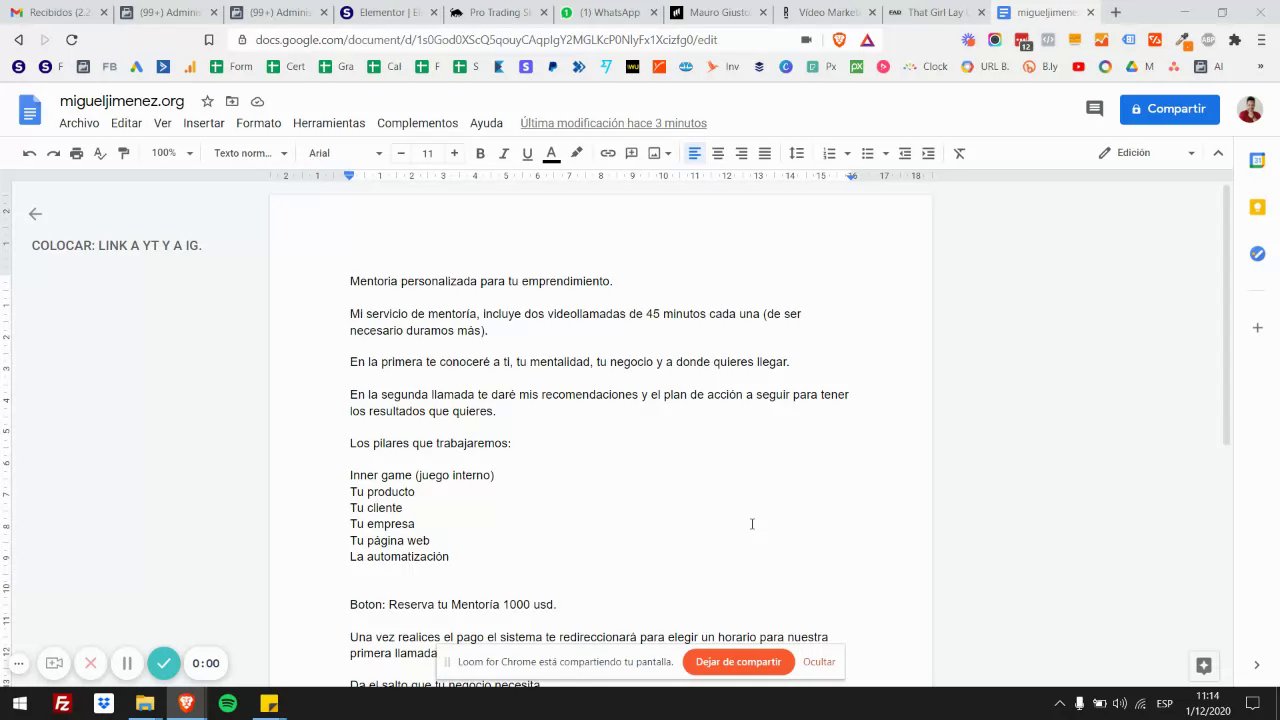Open the Editar menu
Viewport: 1280px width, 720px height.
click(126, 123)
